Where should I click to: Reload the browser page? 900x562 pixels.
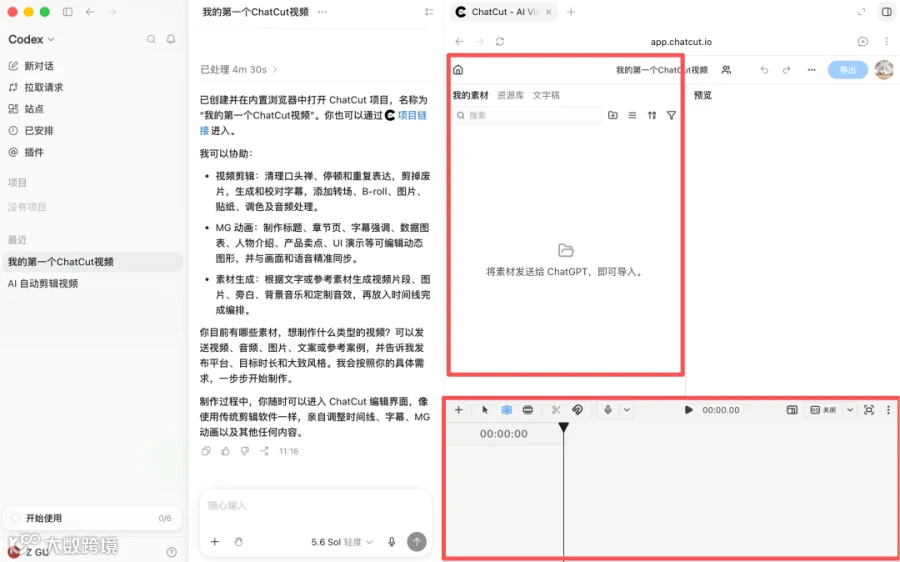click(x=500, y=41)
